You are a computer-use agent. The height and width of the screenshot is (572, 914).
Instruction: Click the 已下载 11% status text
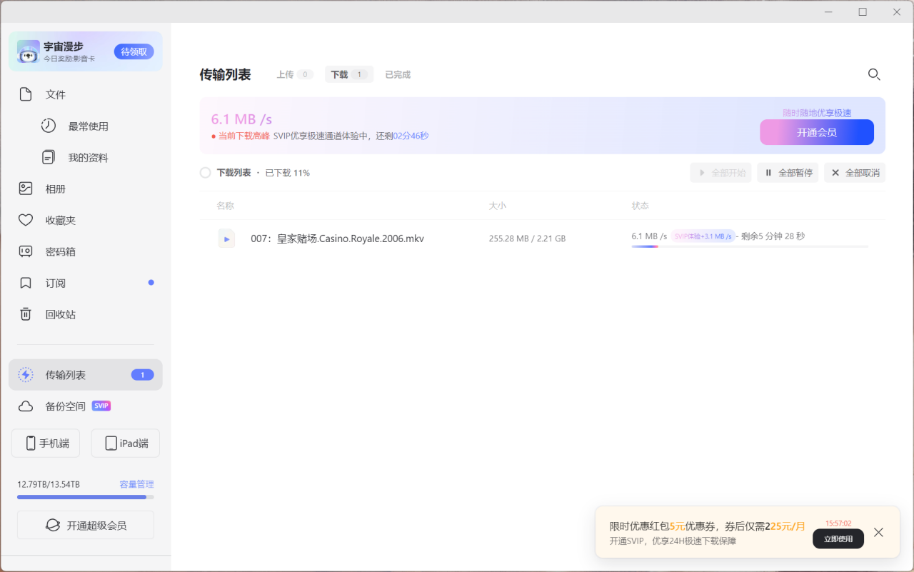click(x=287, y=173)
